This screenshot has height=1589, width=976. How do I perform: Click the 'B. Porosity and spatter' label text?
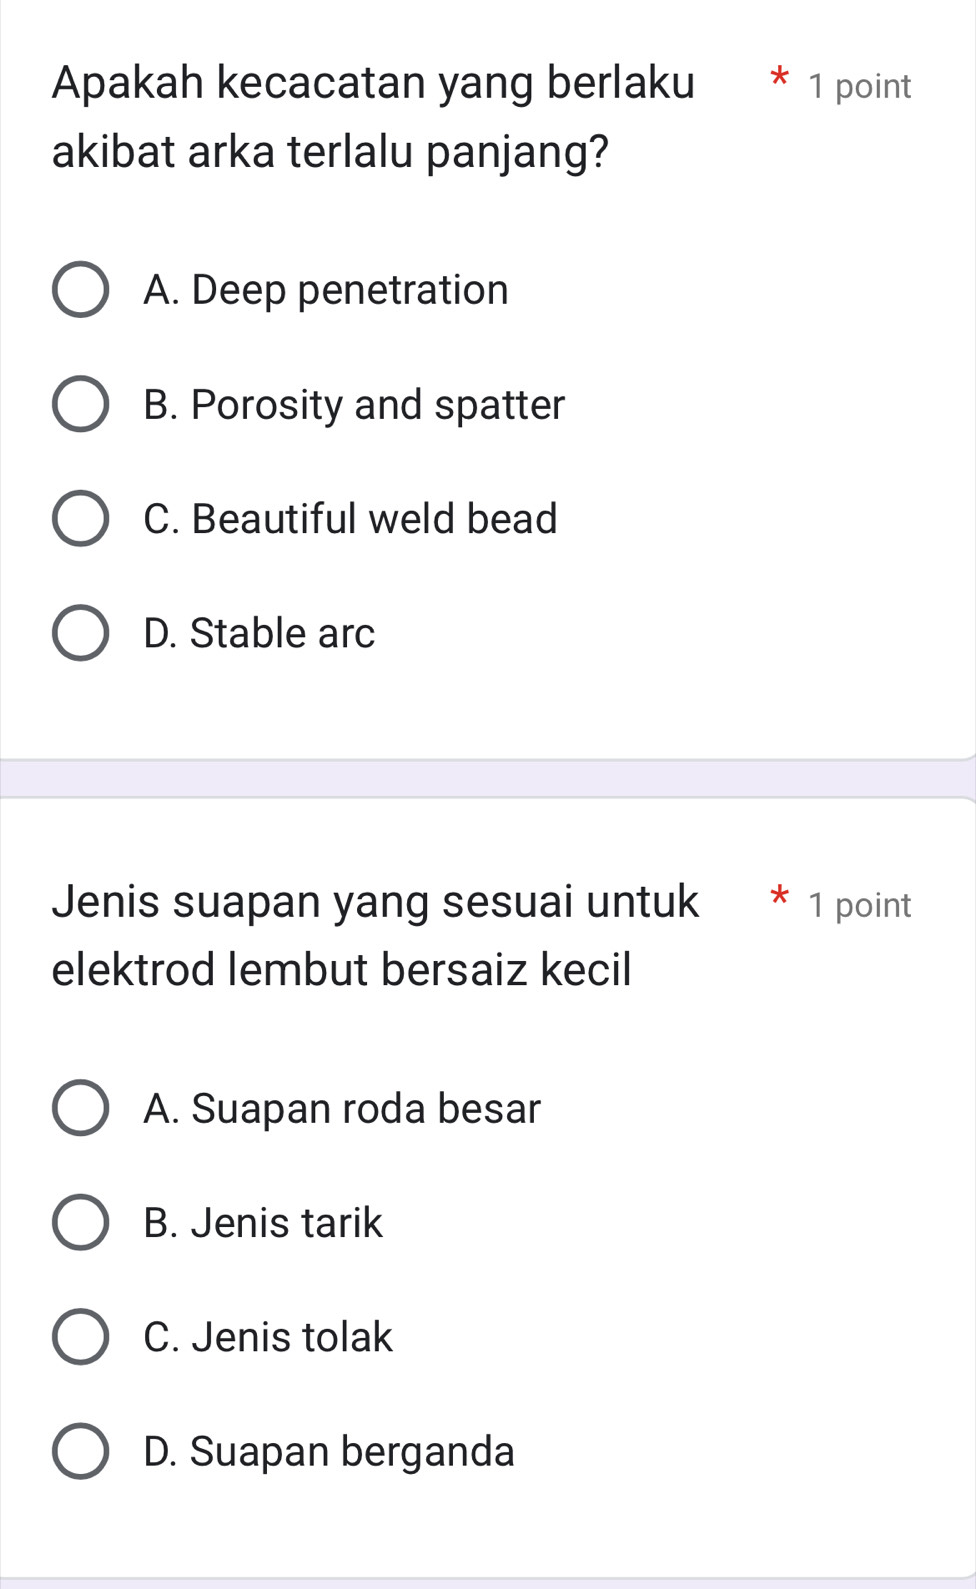coord(354,405)
